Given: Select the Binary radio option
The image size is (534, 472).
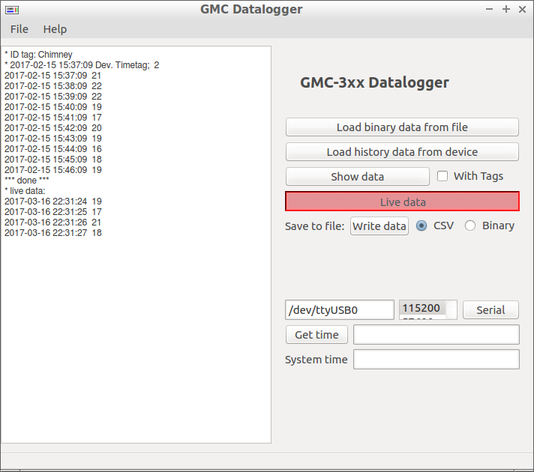Looking at the screenshot, I should pyautogui.click(x=470, y=225).
